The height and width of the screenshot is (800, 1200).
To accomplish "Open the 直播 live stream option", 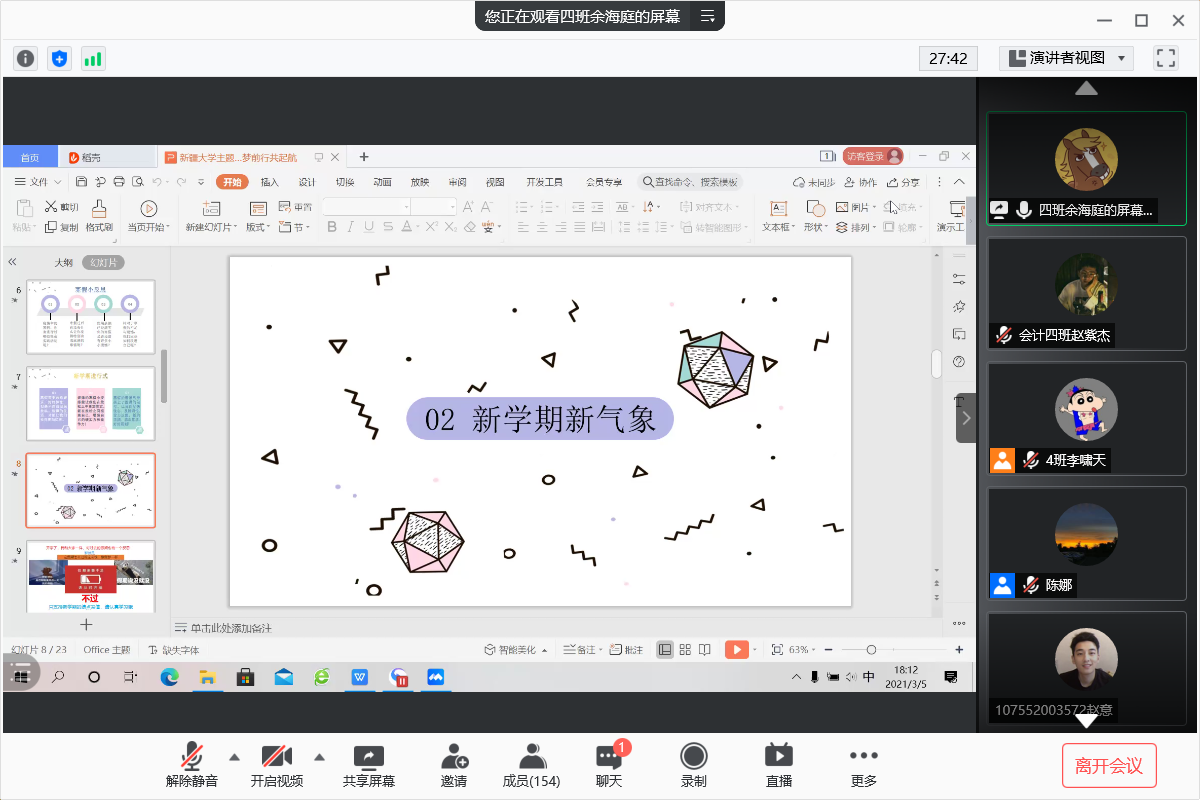I will tap(778, 765).
